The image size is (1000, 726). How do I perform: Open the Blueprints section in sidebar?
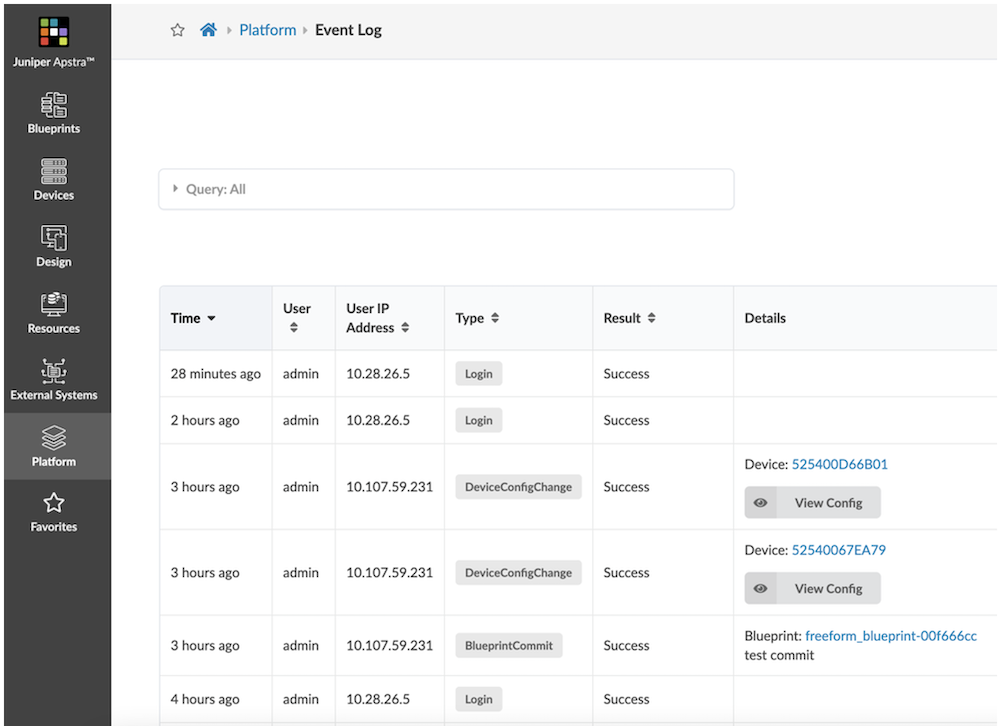pos(53,113)
